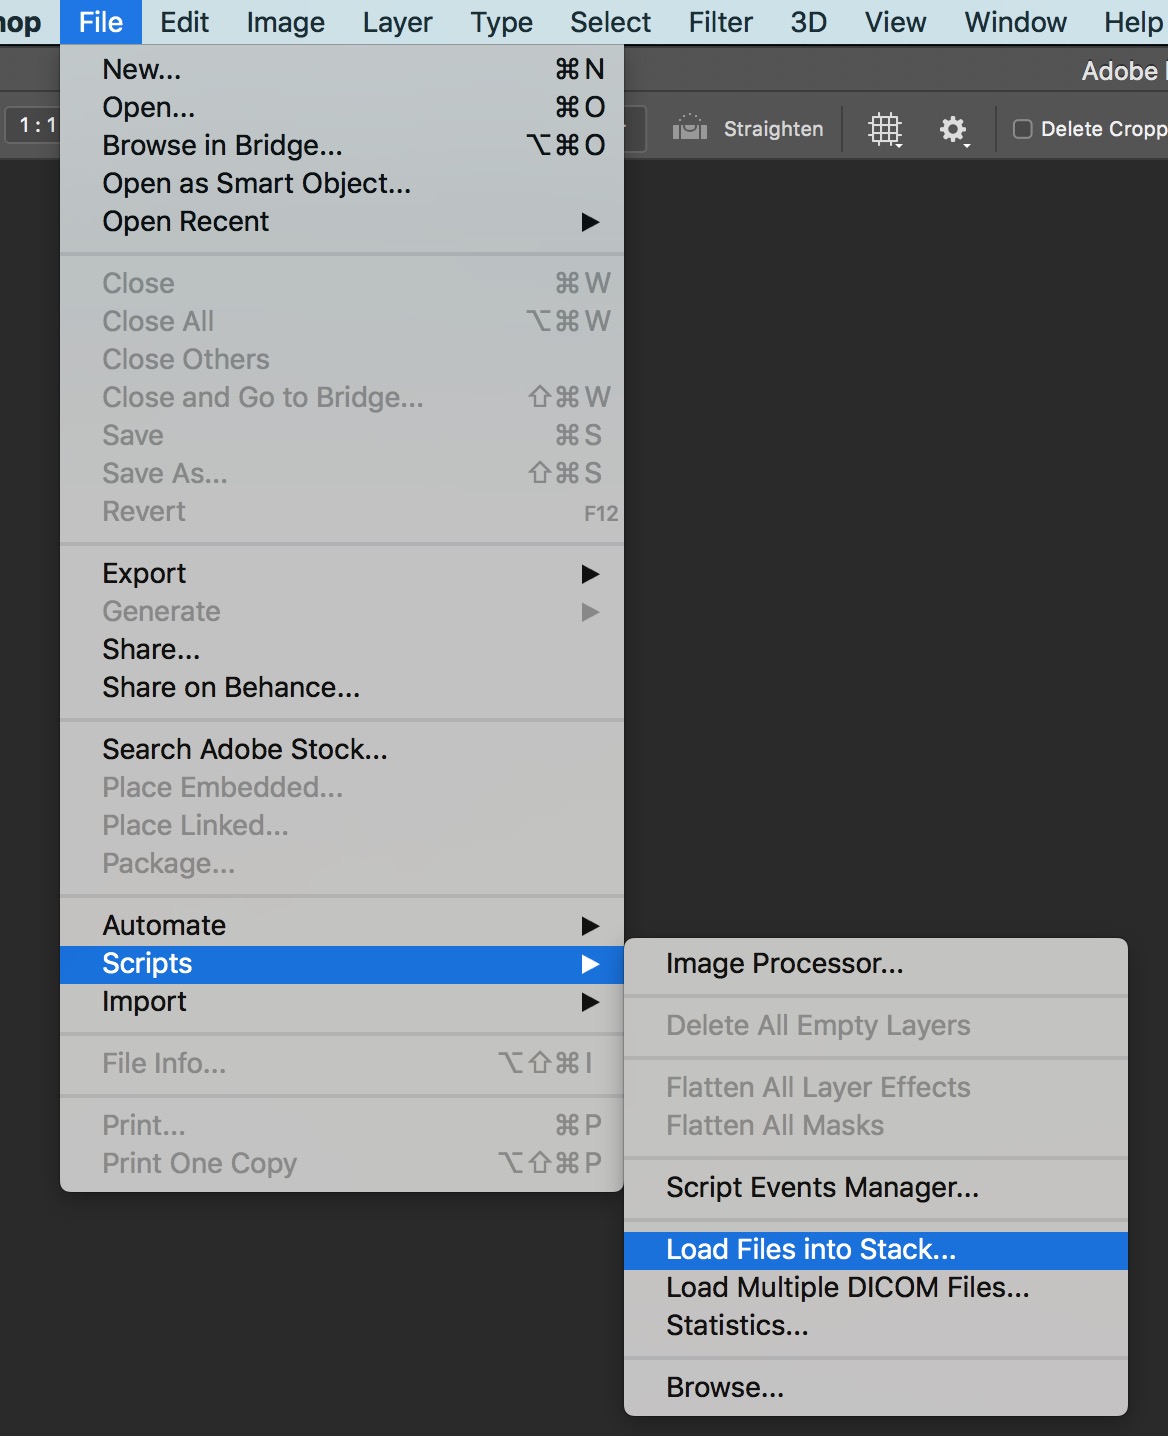The height and width of the screenshot is (1436, 1168).
Task: Select the Straighten tool in the options bar
Action: coord(748,128)
